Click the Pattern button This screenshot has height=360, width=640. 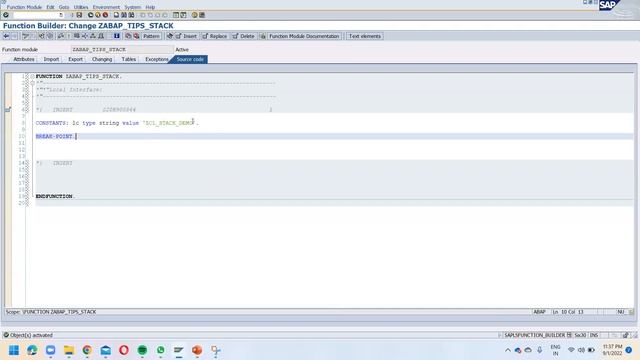click(x=151, y=36)
